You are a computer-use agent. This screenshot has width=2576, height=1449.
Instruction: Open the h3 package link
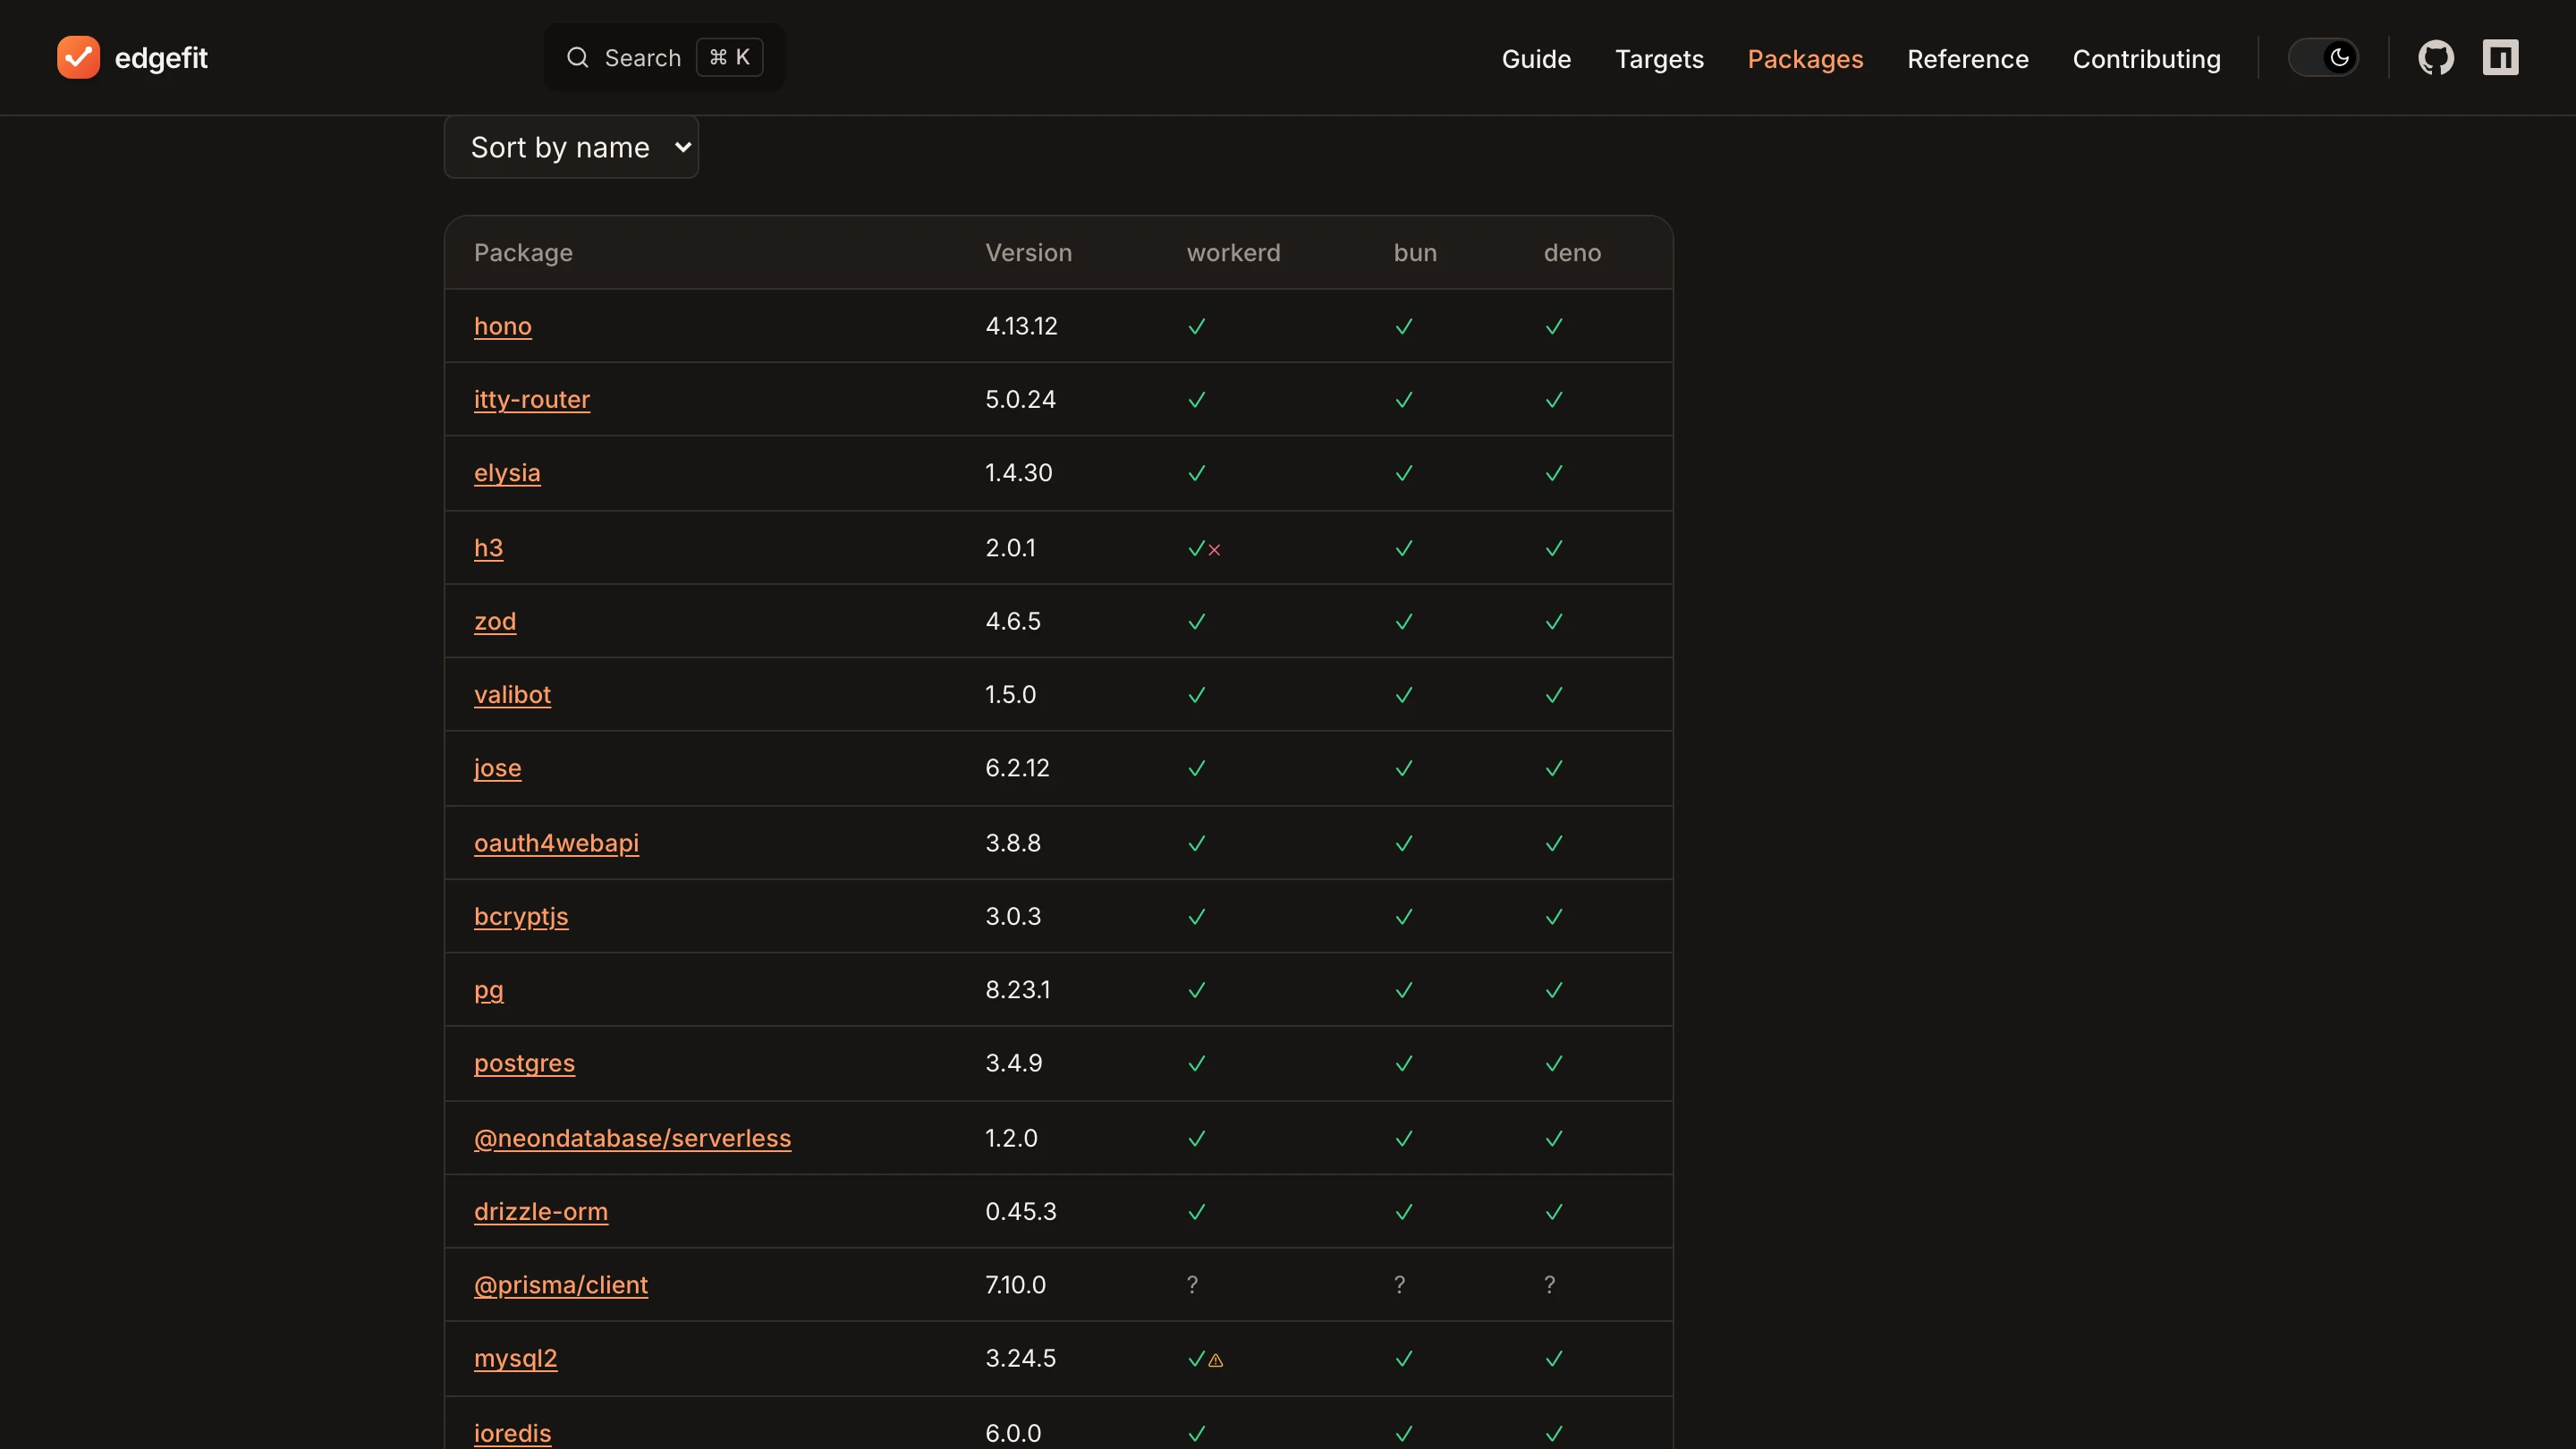pos(489,547)
